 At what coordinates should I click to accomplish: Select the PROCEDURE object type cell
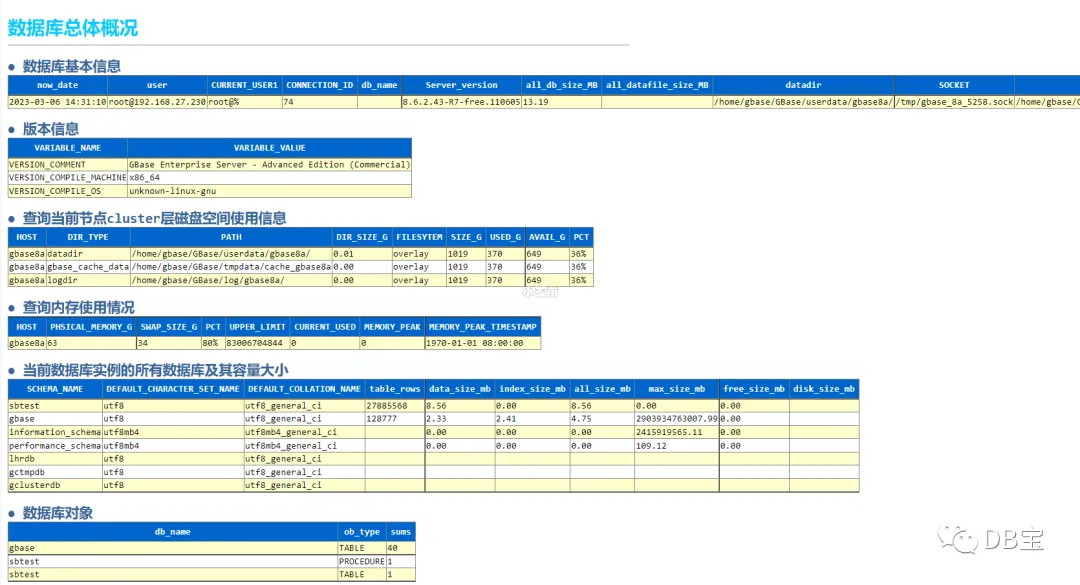point(362,562)
